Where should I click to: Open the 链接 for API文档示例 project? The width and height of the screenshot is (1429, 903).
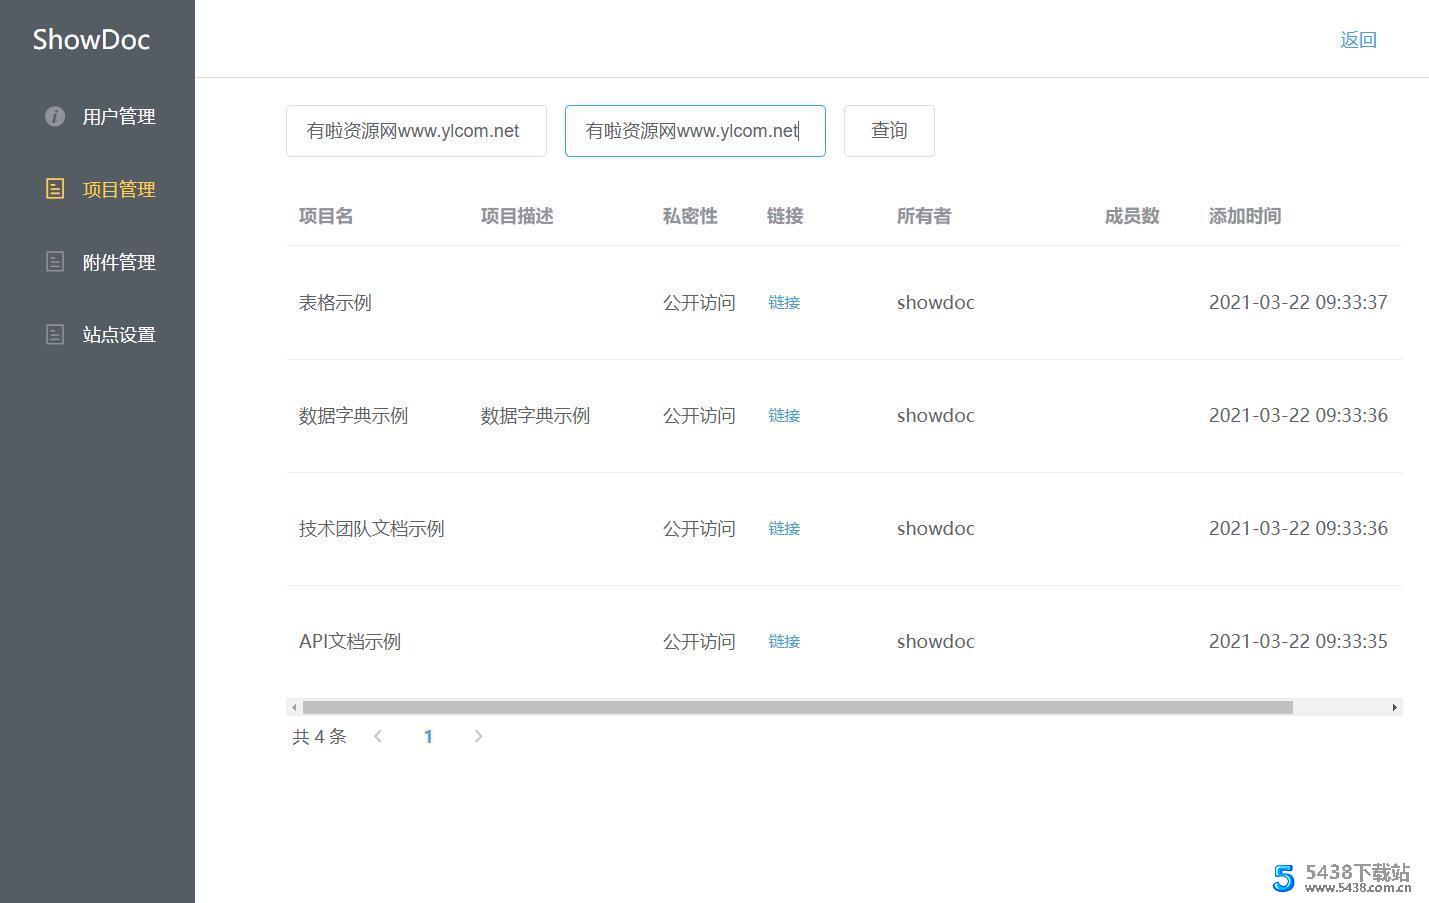(783, 641)
